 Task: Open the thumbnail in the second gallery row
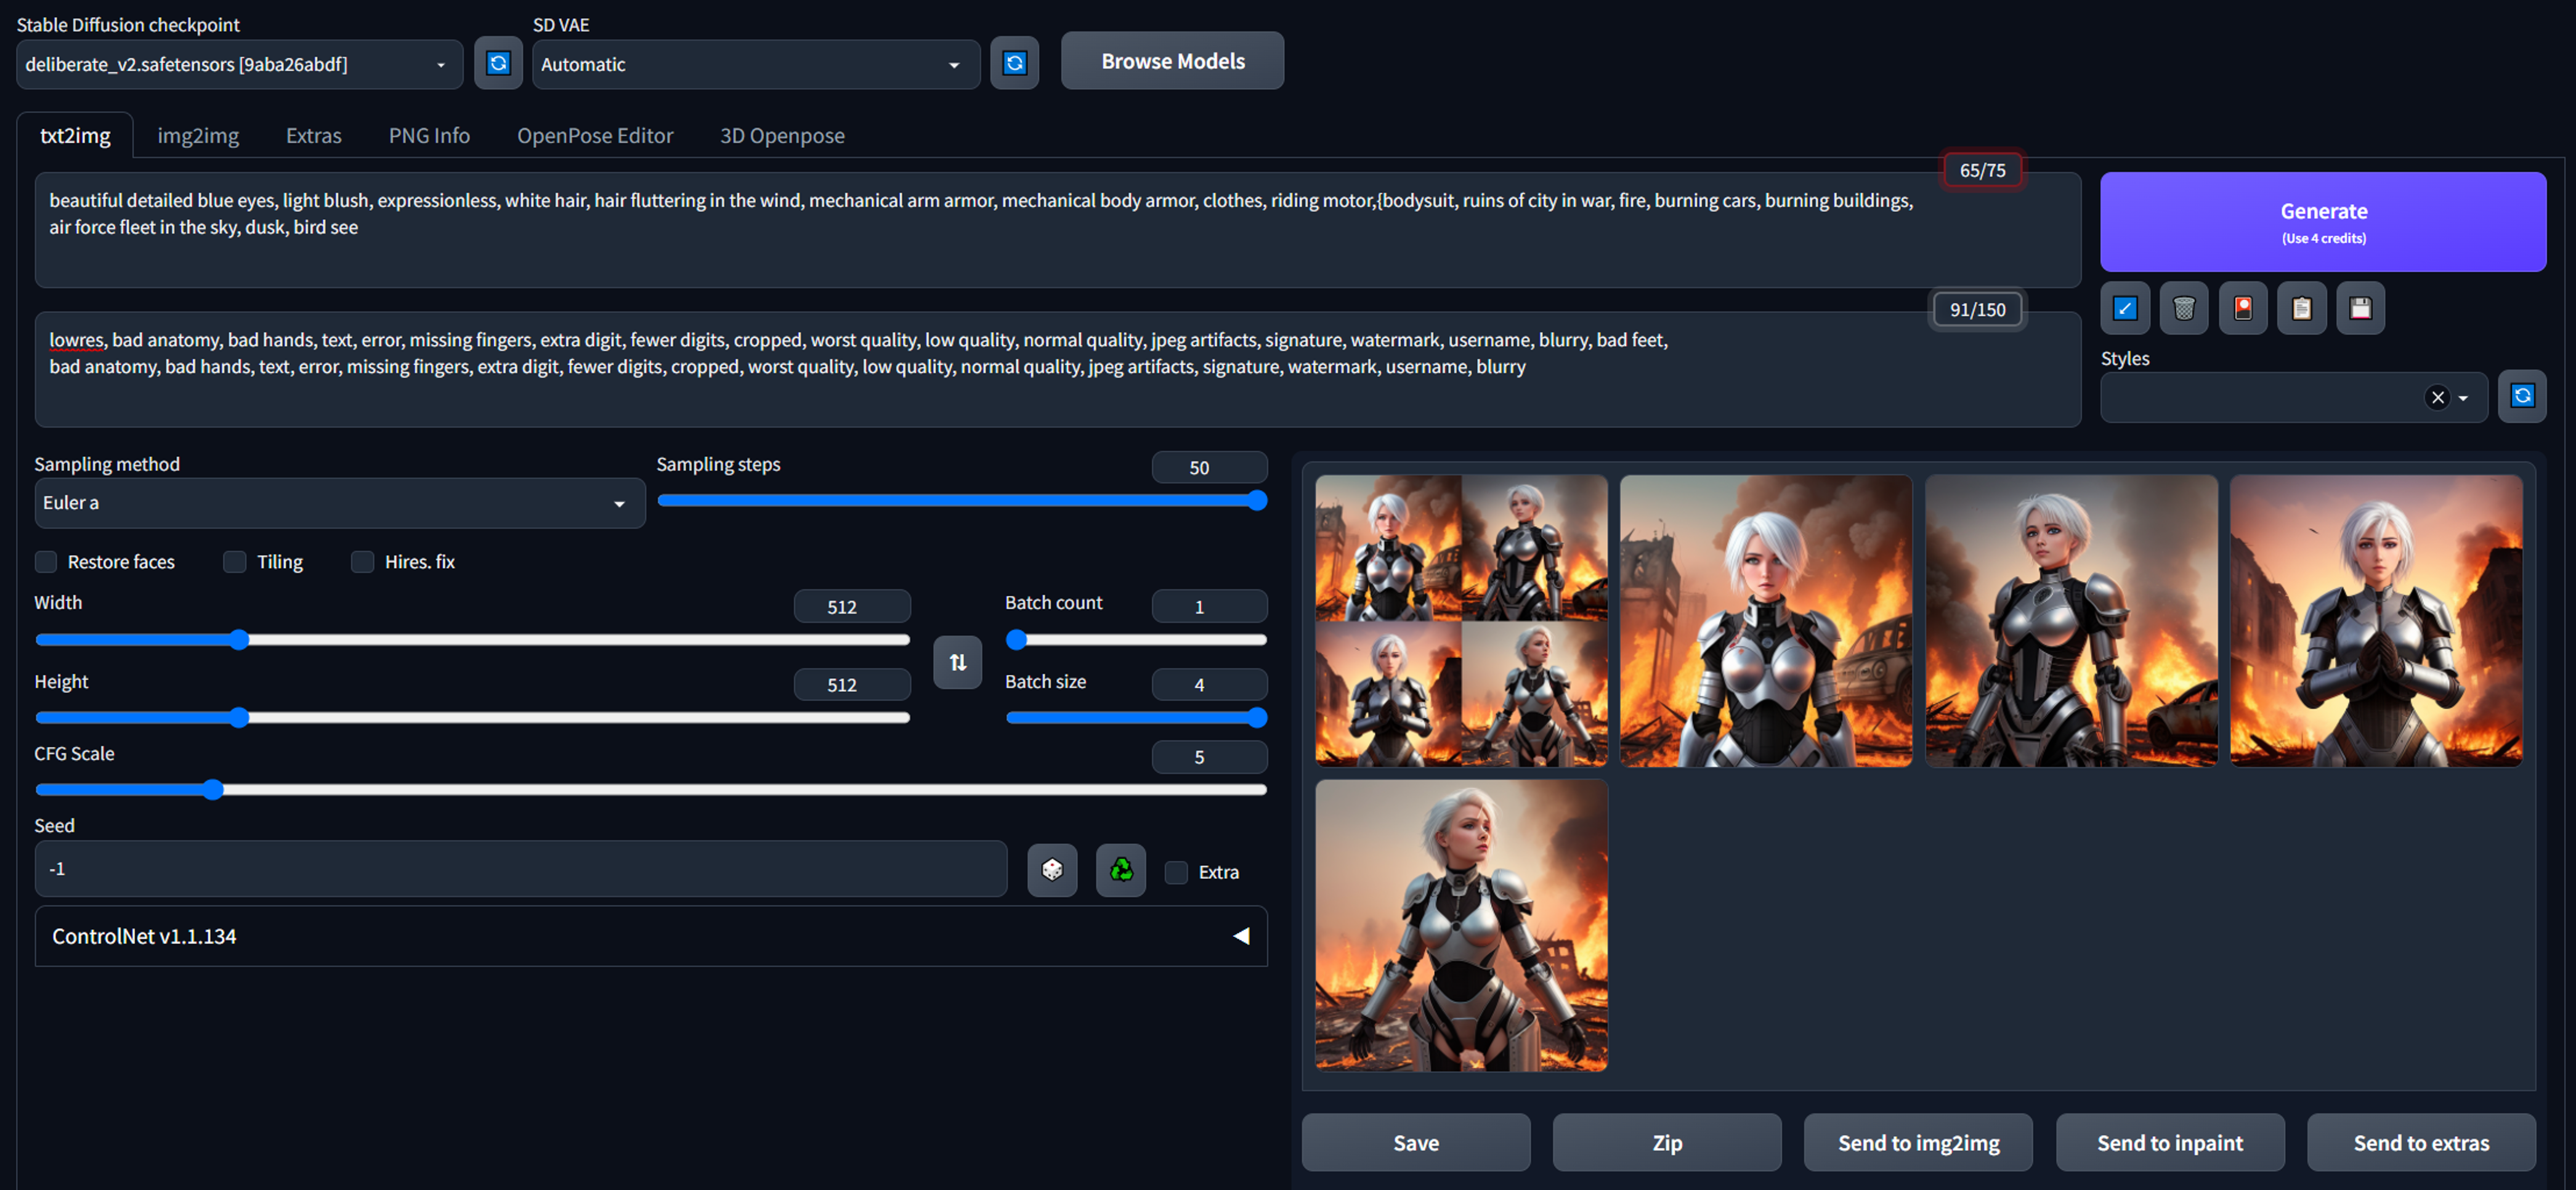click(1461, 926)
